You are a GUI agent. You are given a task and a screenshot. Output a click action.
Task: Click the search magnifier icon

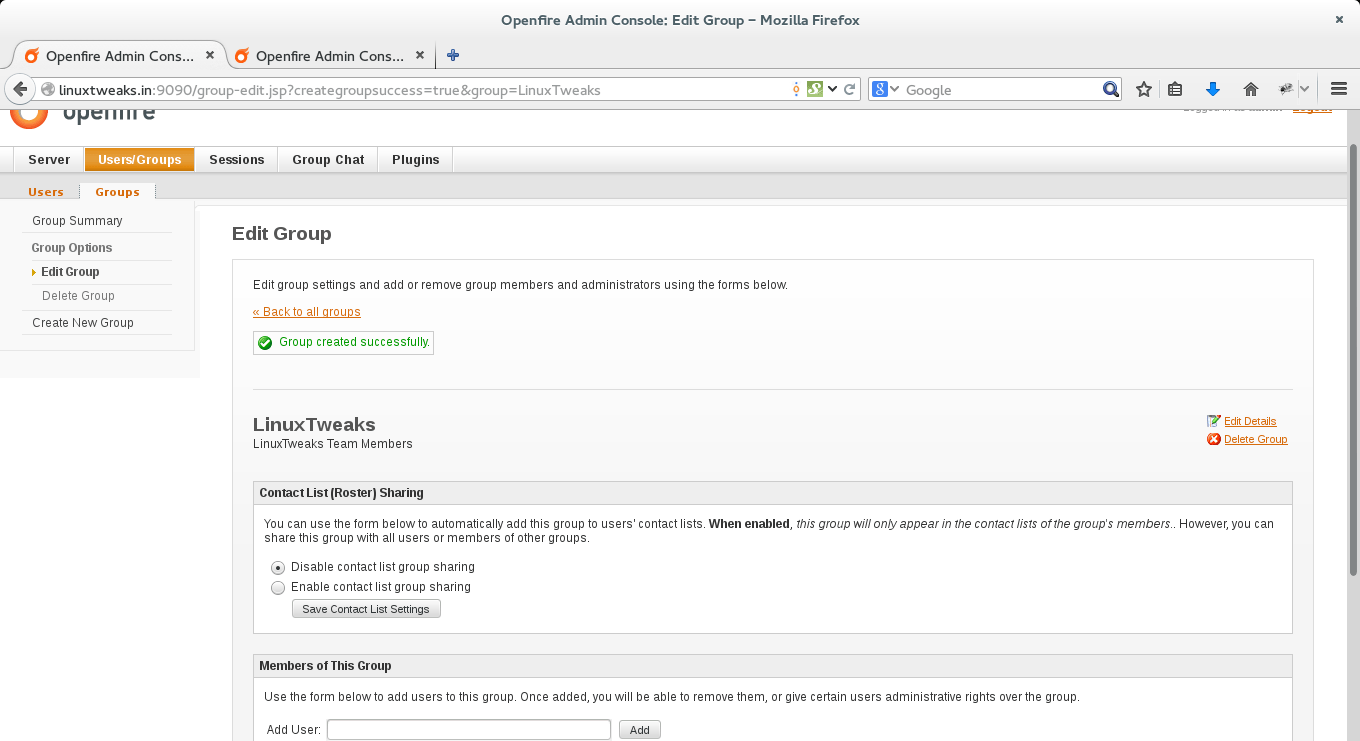[1110, 90]
